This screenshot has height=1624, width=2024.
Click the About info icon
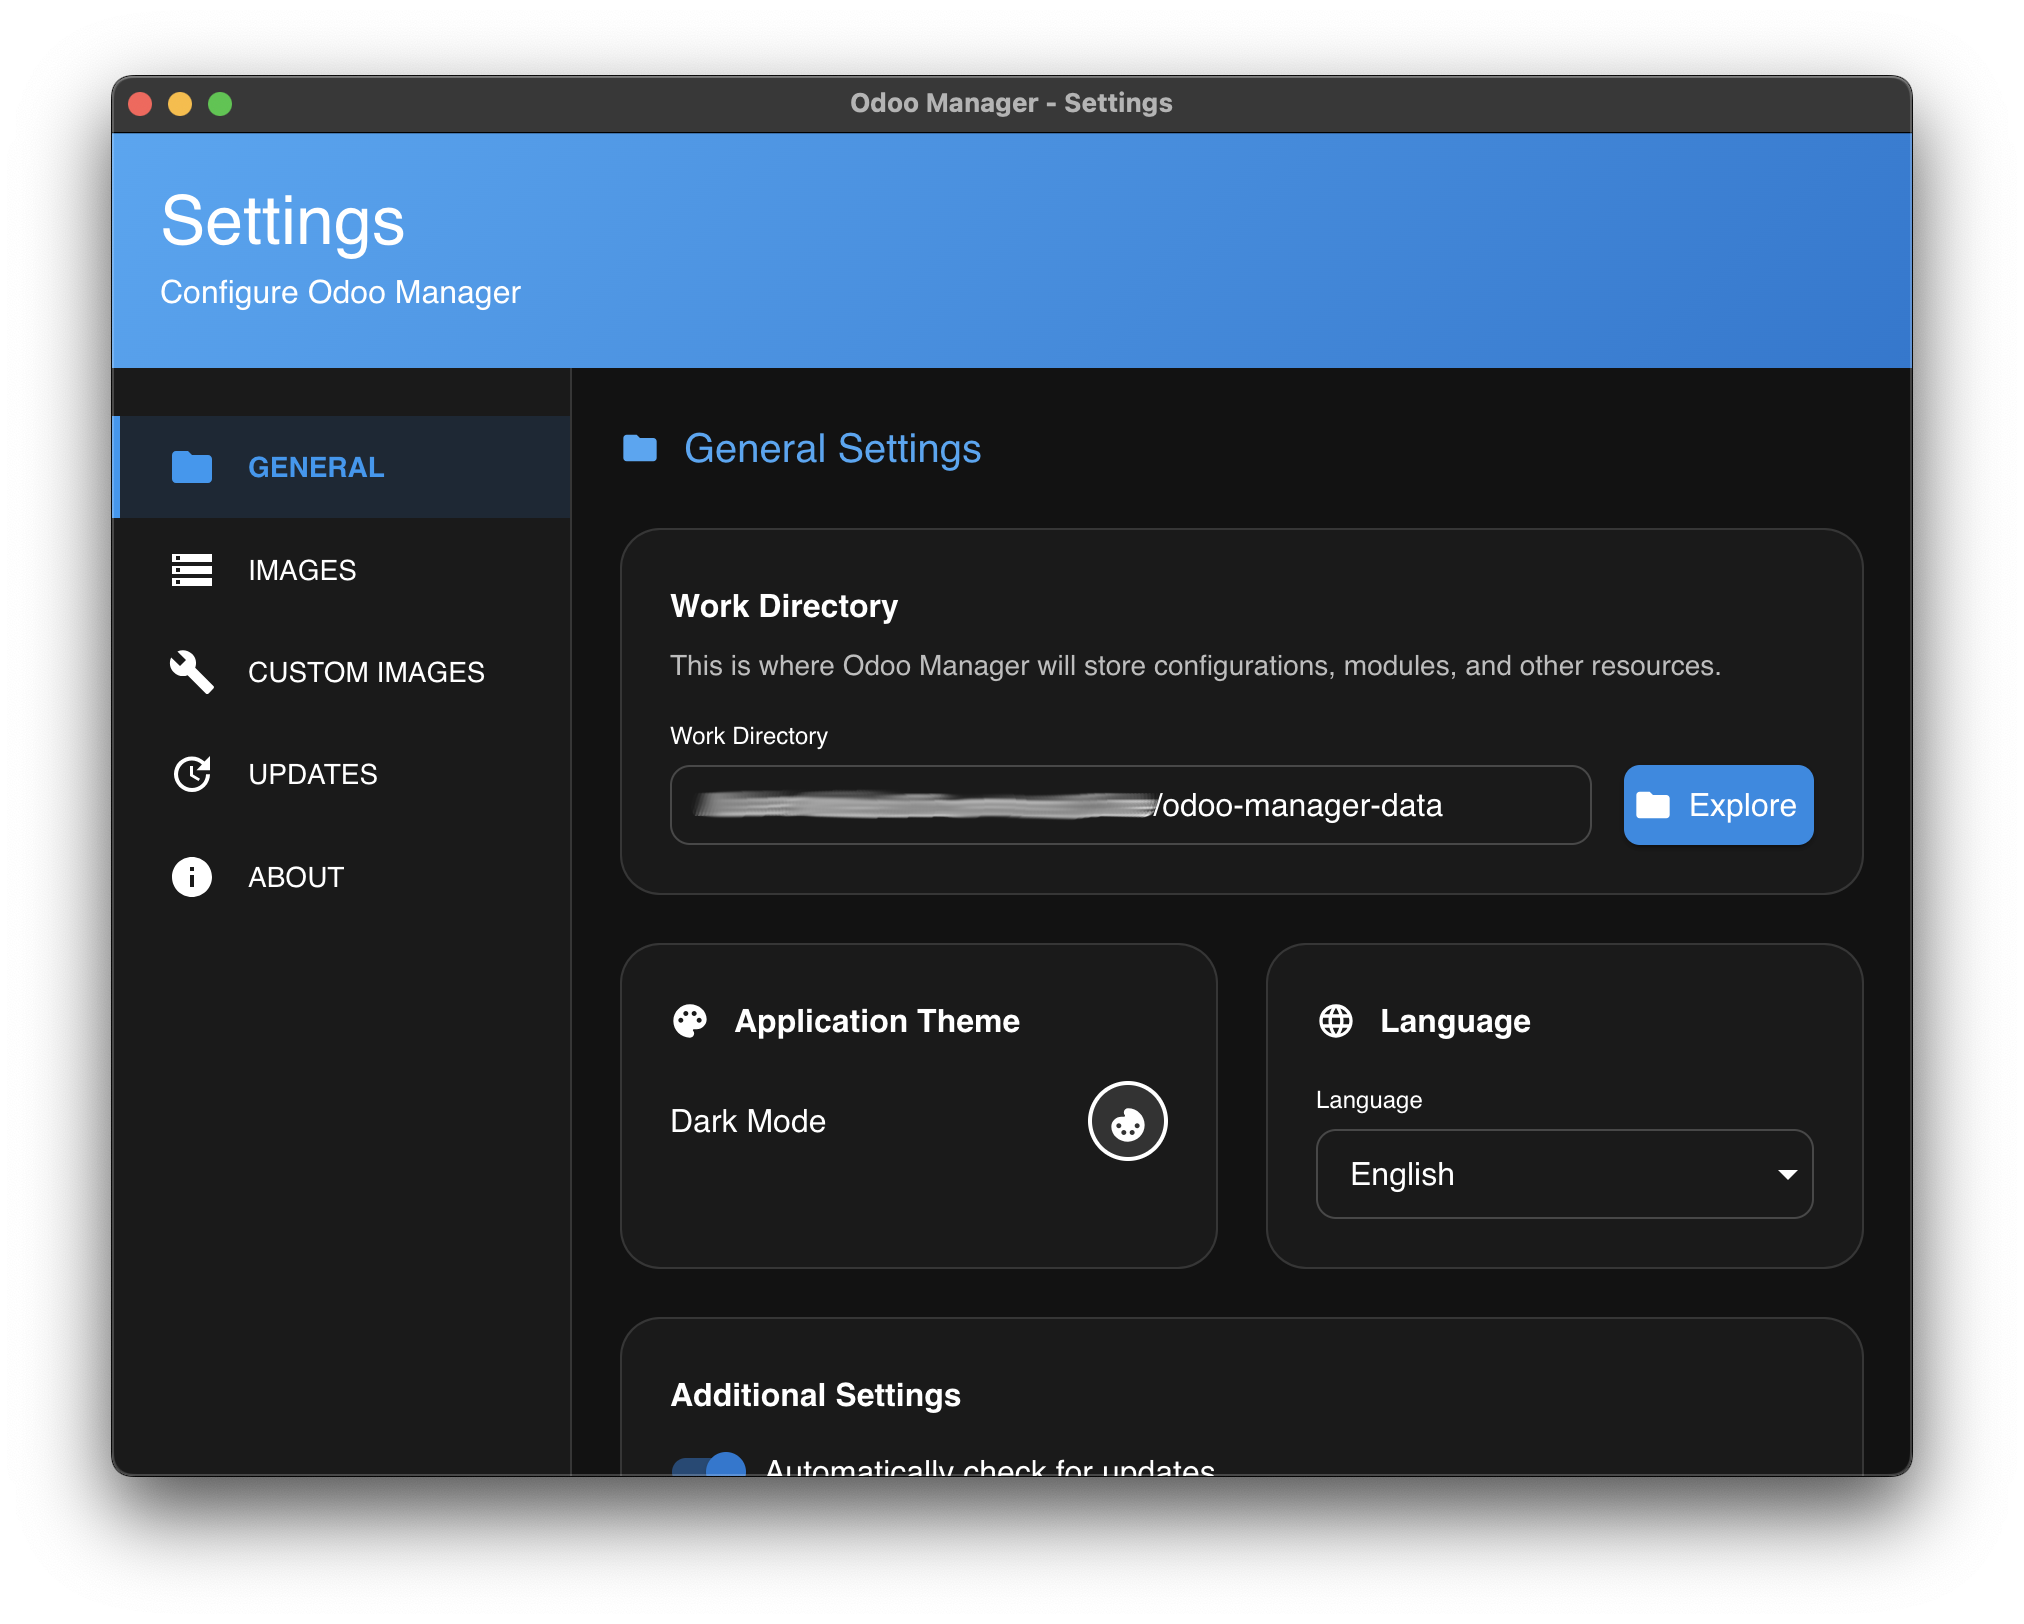[x=190, y=877]
